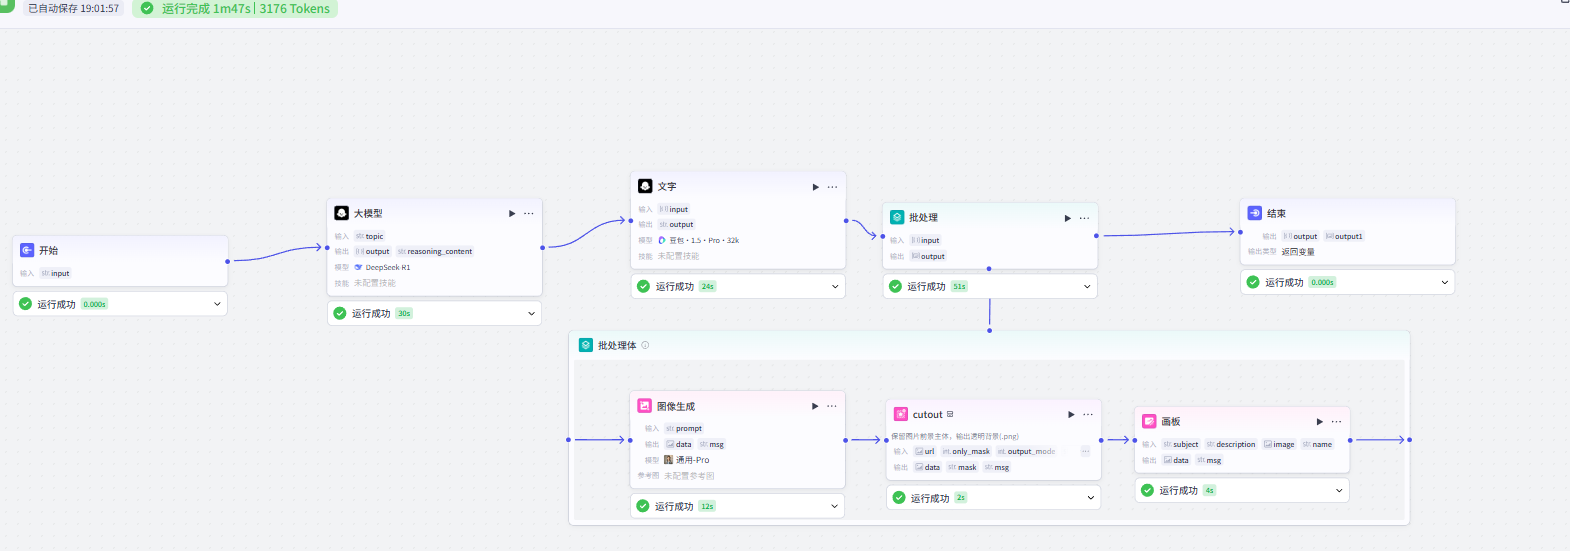Expand the 结束 node run result
This screenshot has height=551, width=1570.
click(1444, 282)
